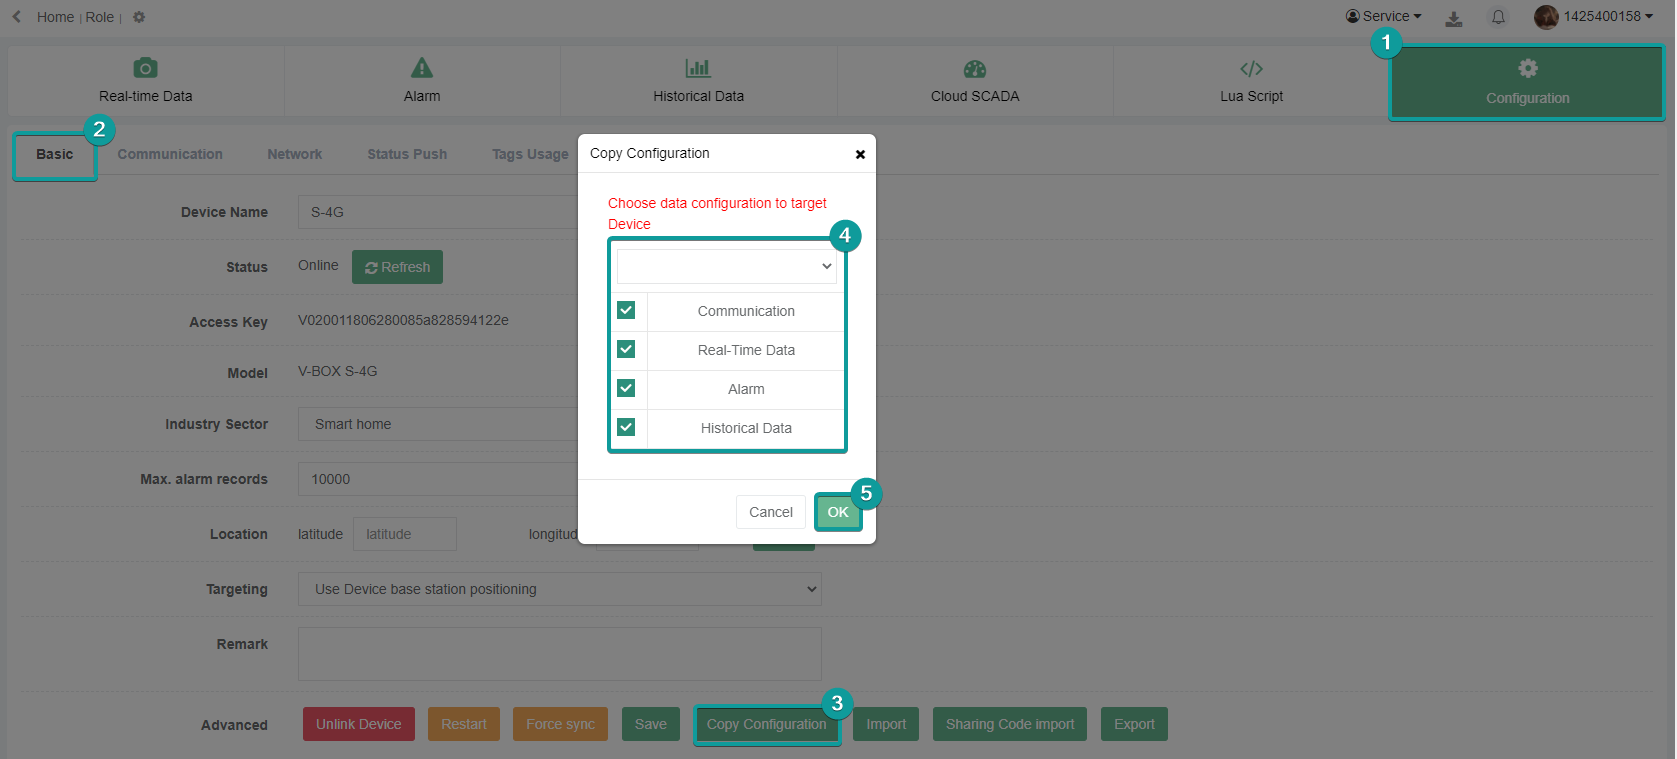This screenshot has width=1677, height=759.
Task: Toggle the Historical Data checkbox
Action: (x=626, y=427)
